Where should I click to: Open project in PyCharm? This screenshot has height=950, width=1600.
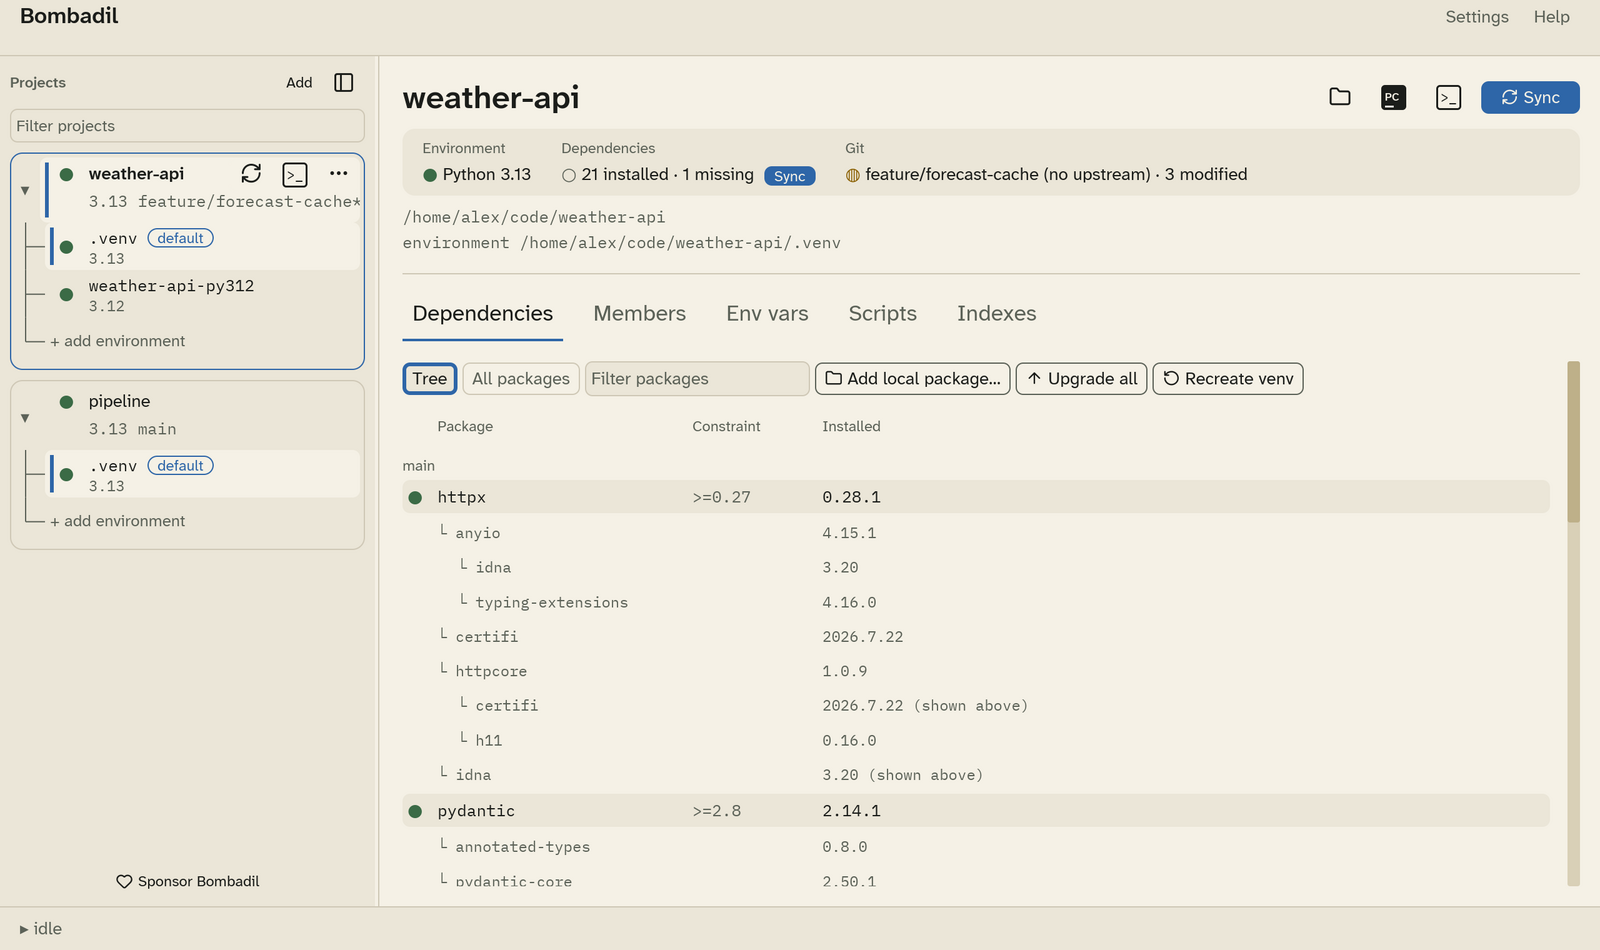1393,97
